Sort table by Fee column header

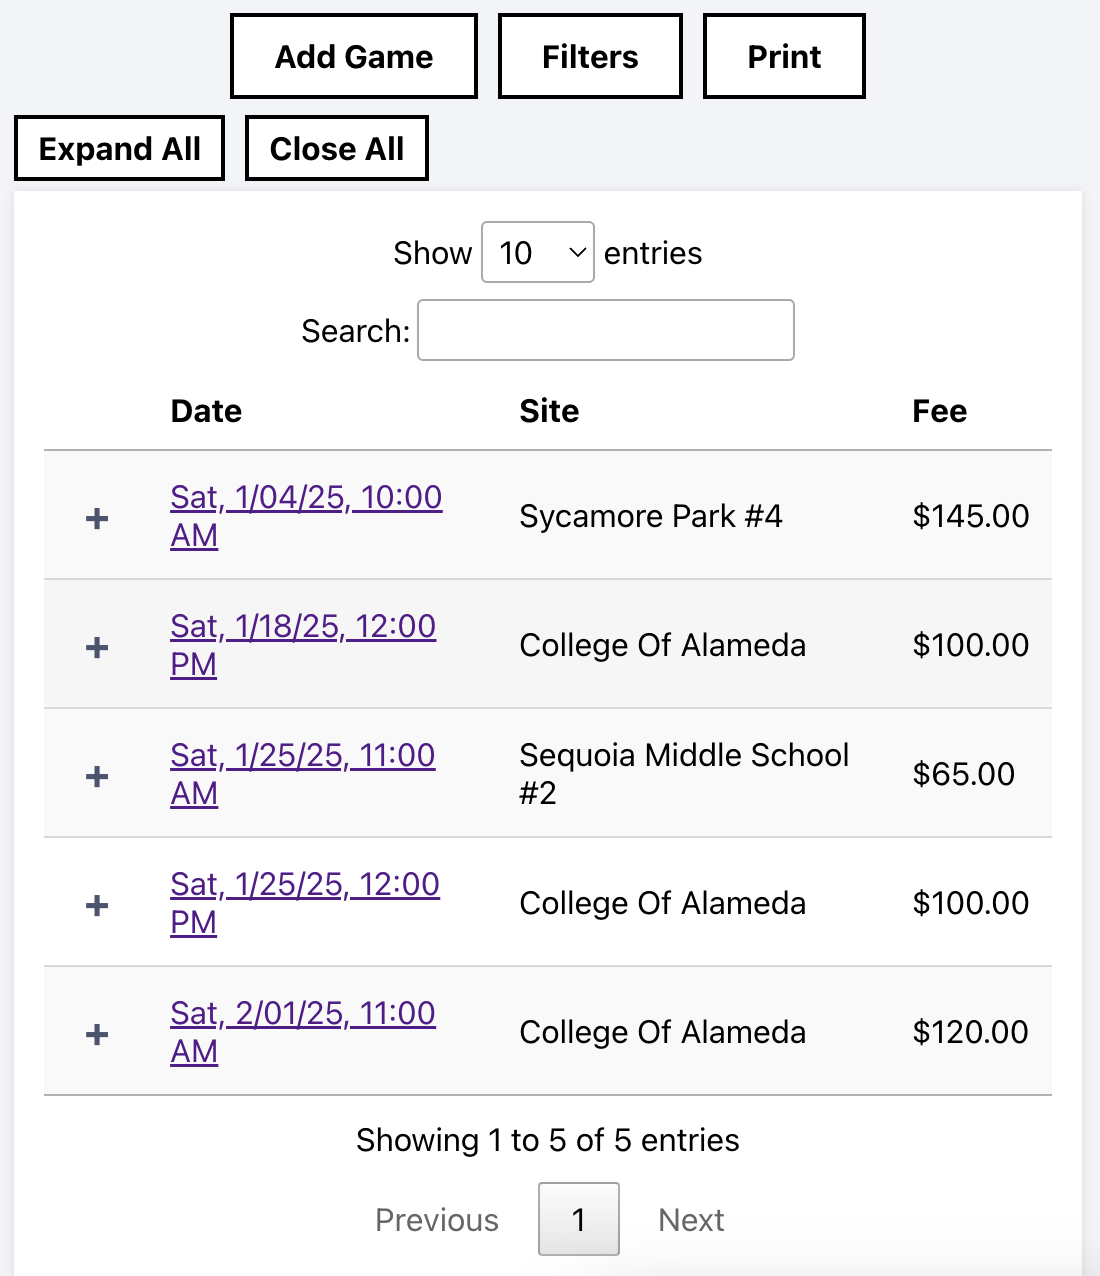click(x=939, y=411)
